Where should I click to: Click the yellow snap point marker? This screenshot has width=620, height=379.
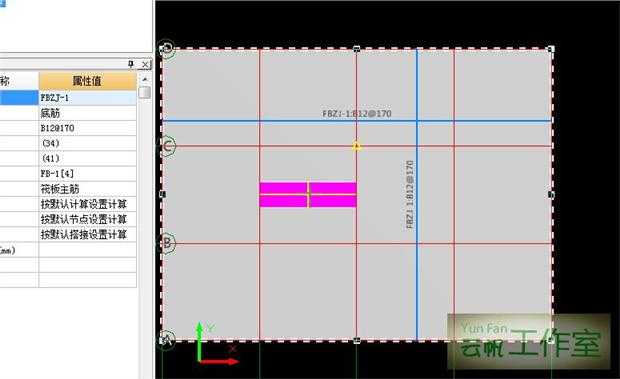click(357, 147)
